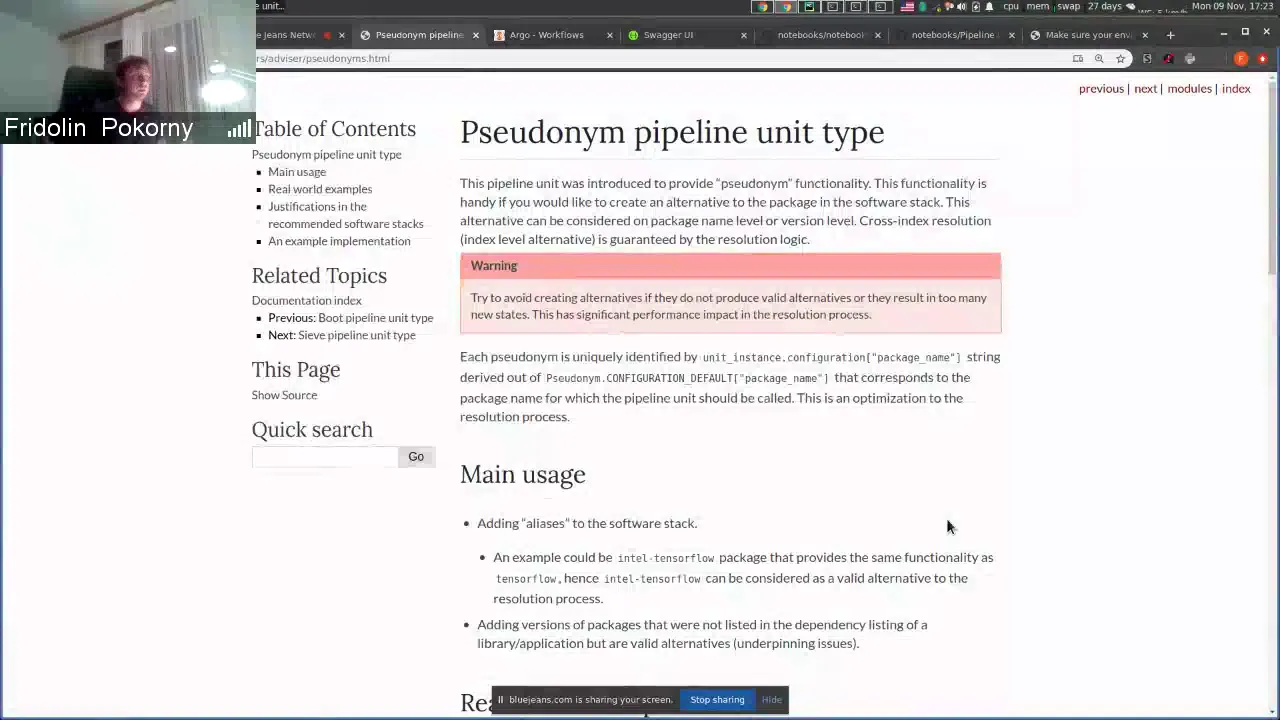
Task: Open the notification bell in the tray
Action: [989, 7]
